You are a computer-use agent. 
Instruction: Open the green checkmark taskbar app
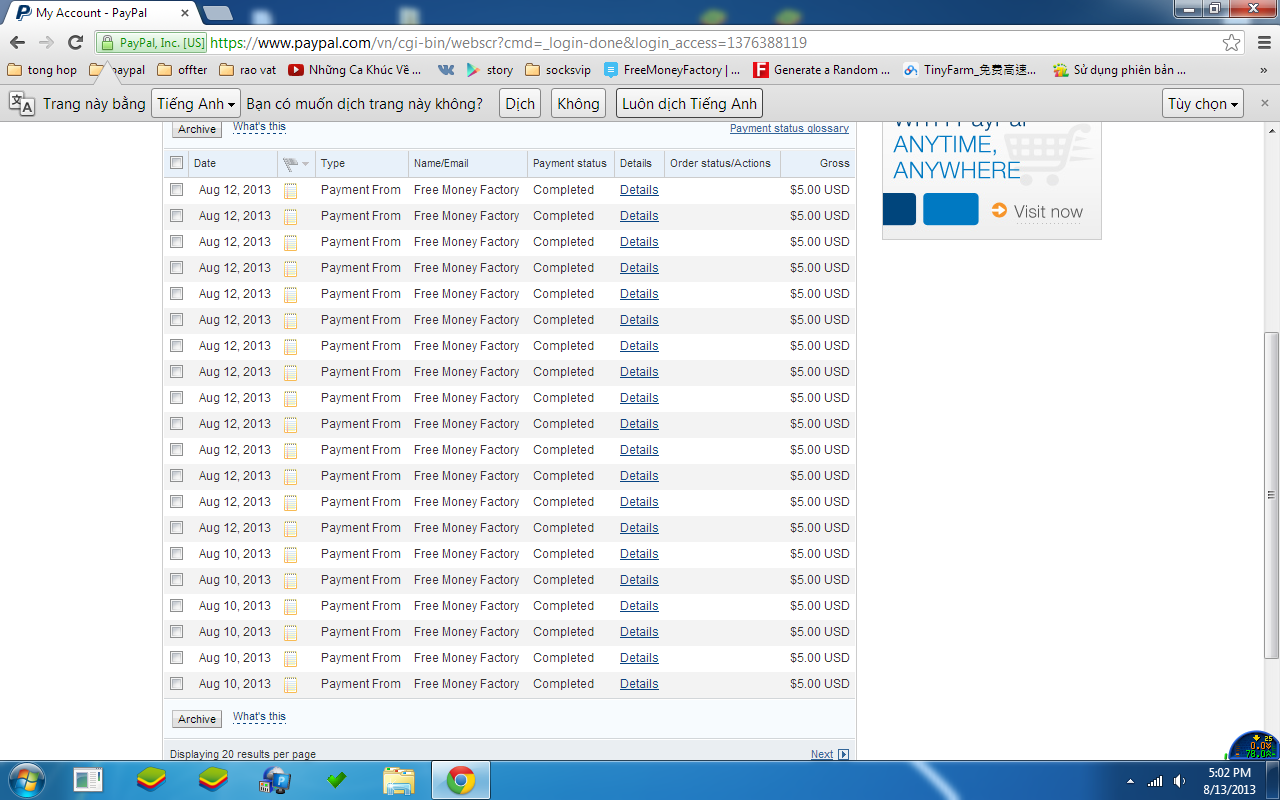[x=337, y=779]
